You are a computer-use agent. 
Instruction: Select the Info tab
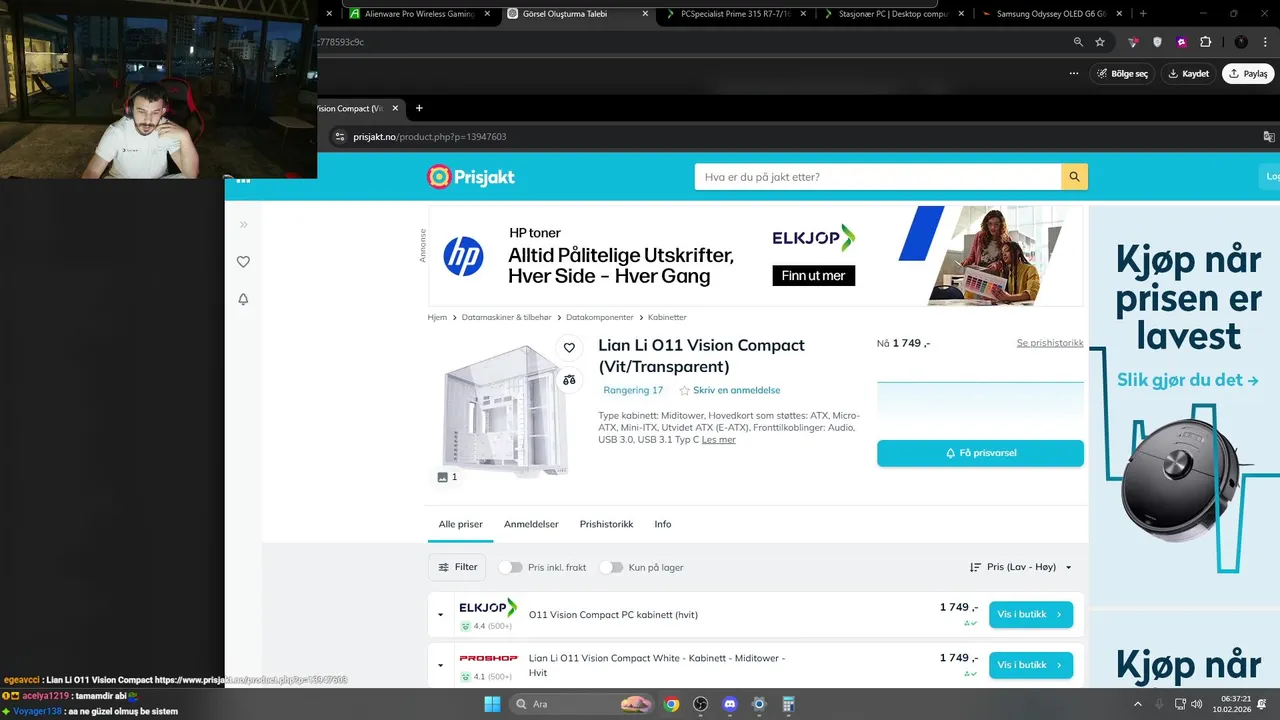pos(663,524)
